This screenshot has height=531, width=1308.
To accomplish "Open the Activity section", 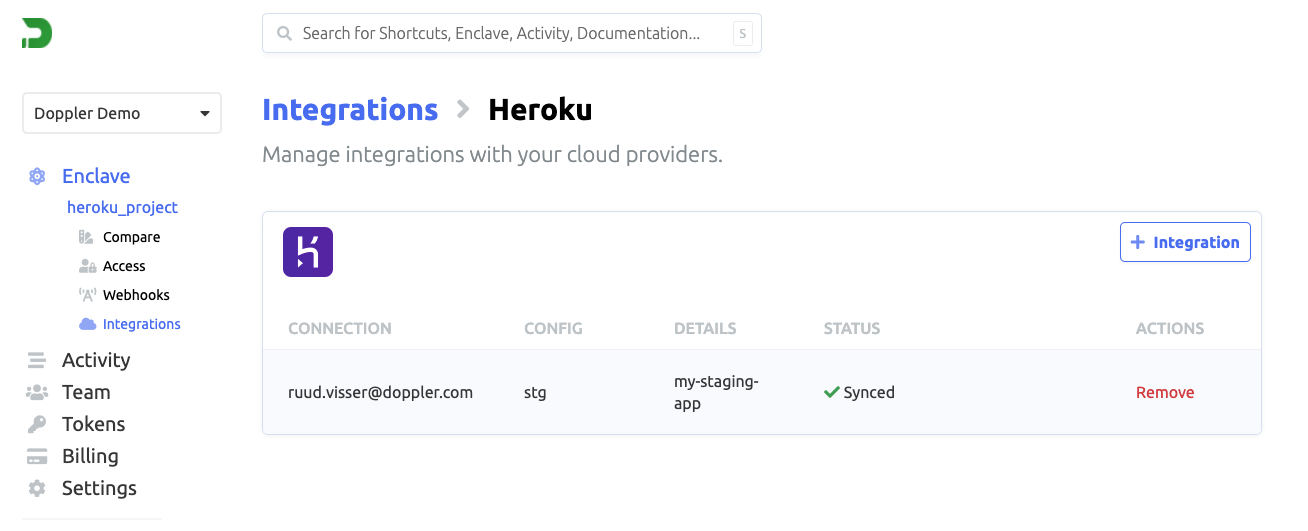I will 96,360.
